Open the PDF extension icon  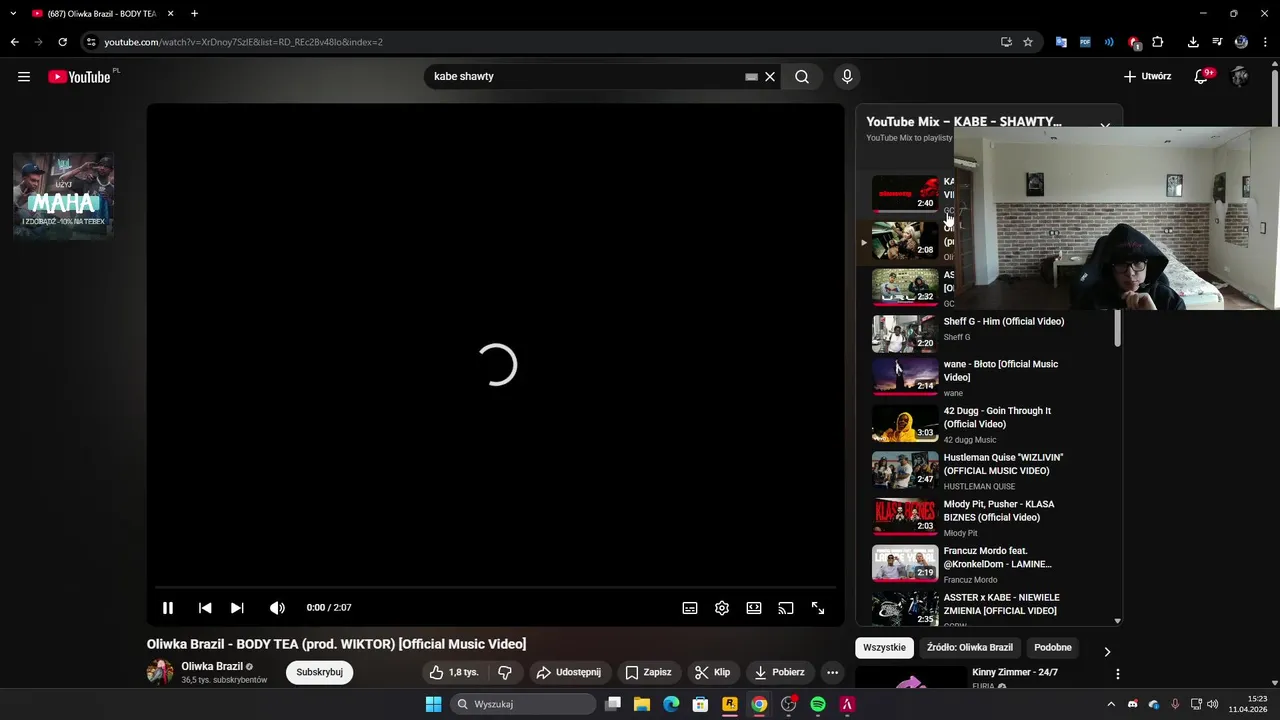point(1085,42)
